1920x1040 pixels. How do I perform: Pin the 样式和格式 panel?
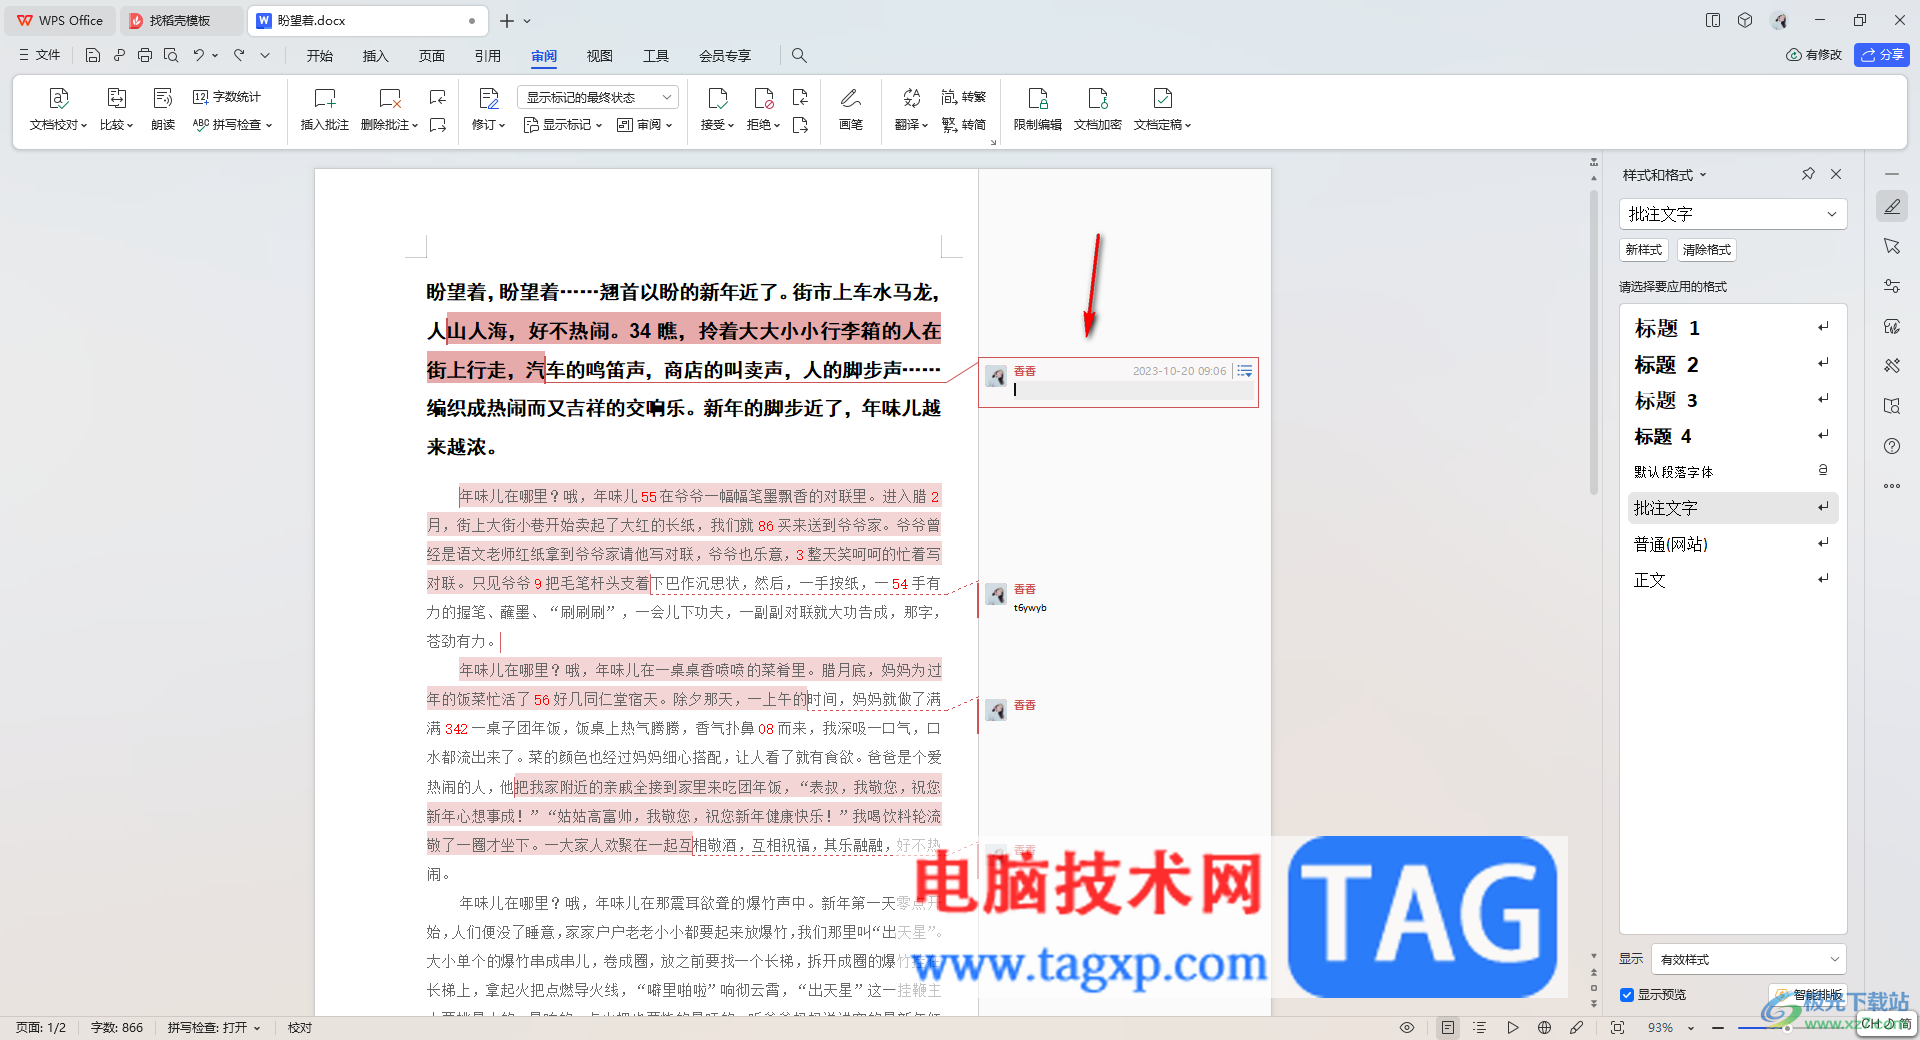click(1808, 174)
